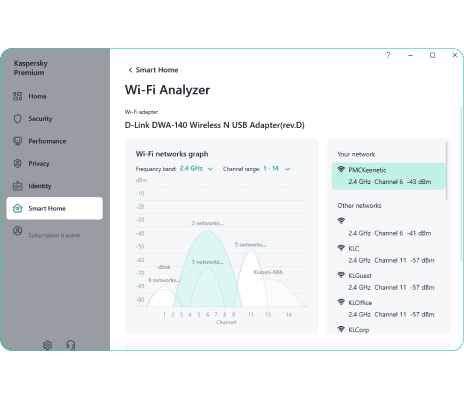The image size is (464, 400).
Task: Open settings via gear icon
Action: (x=48, y=345)
